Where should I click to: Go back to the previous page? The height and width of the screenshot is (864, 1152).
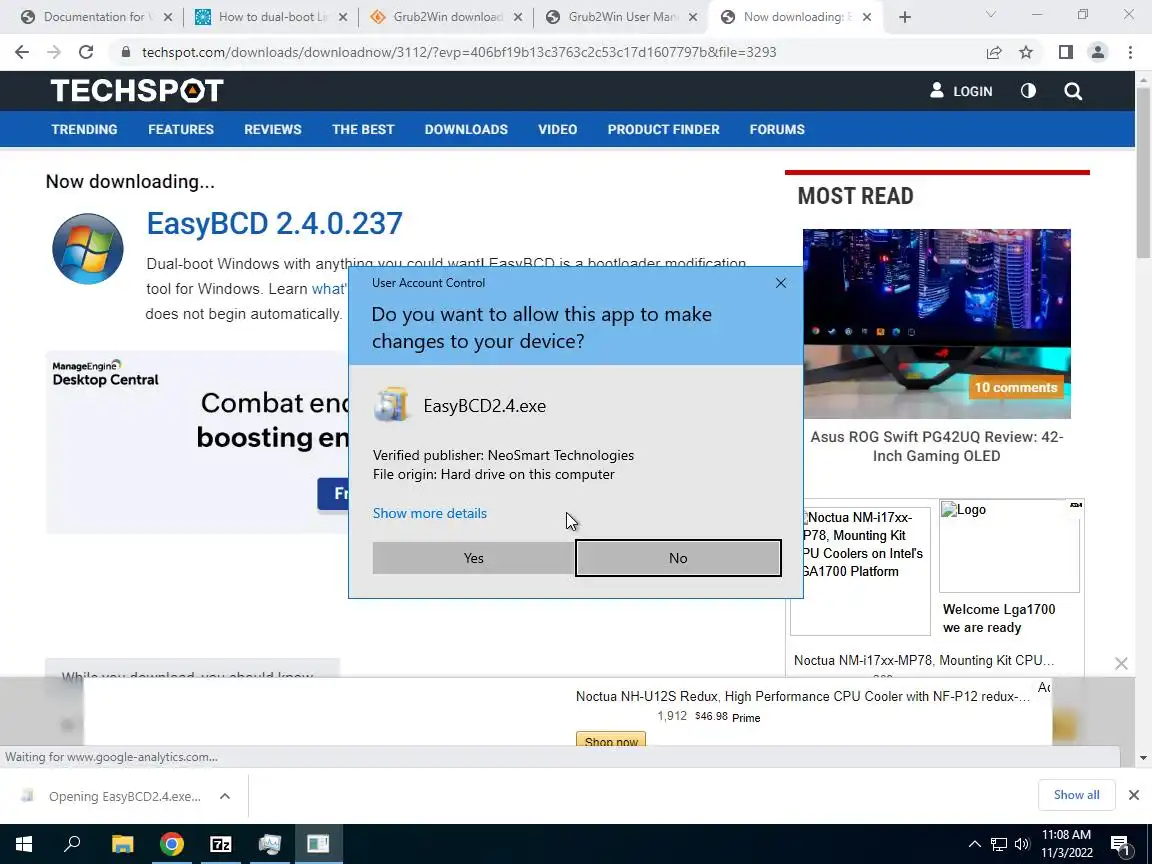[x=22, y=52]
